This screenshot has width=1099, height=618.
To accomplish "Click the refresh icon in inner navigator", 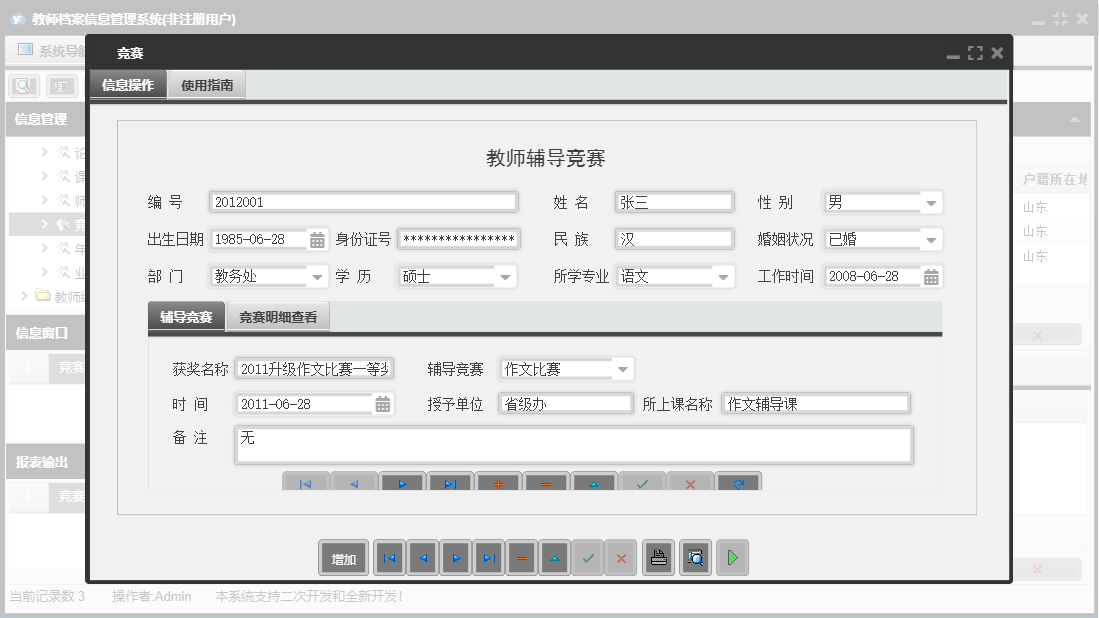I will tap(737, 484).
